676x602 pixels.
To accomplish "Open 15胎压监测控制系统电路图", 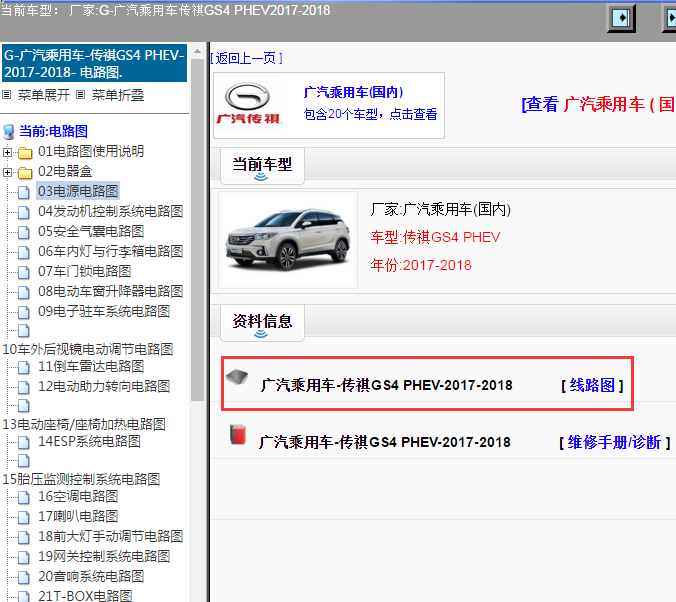I will pos(81,479).
